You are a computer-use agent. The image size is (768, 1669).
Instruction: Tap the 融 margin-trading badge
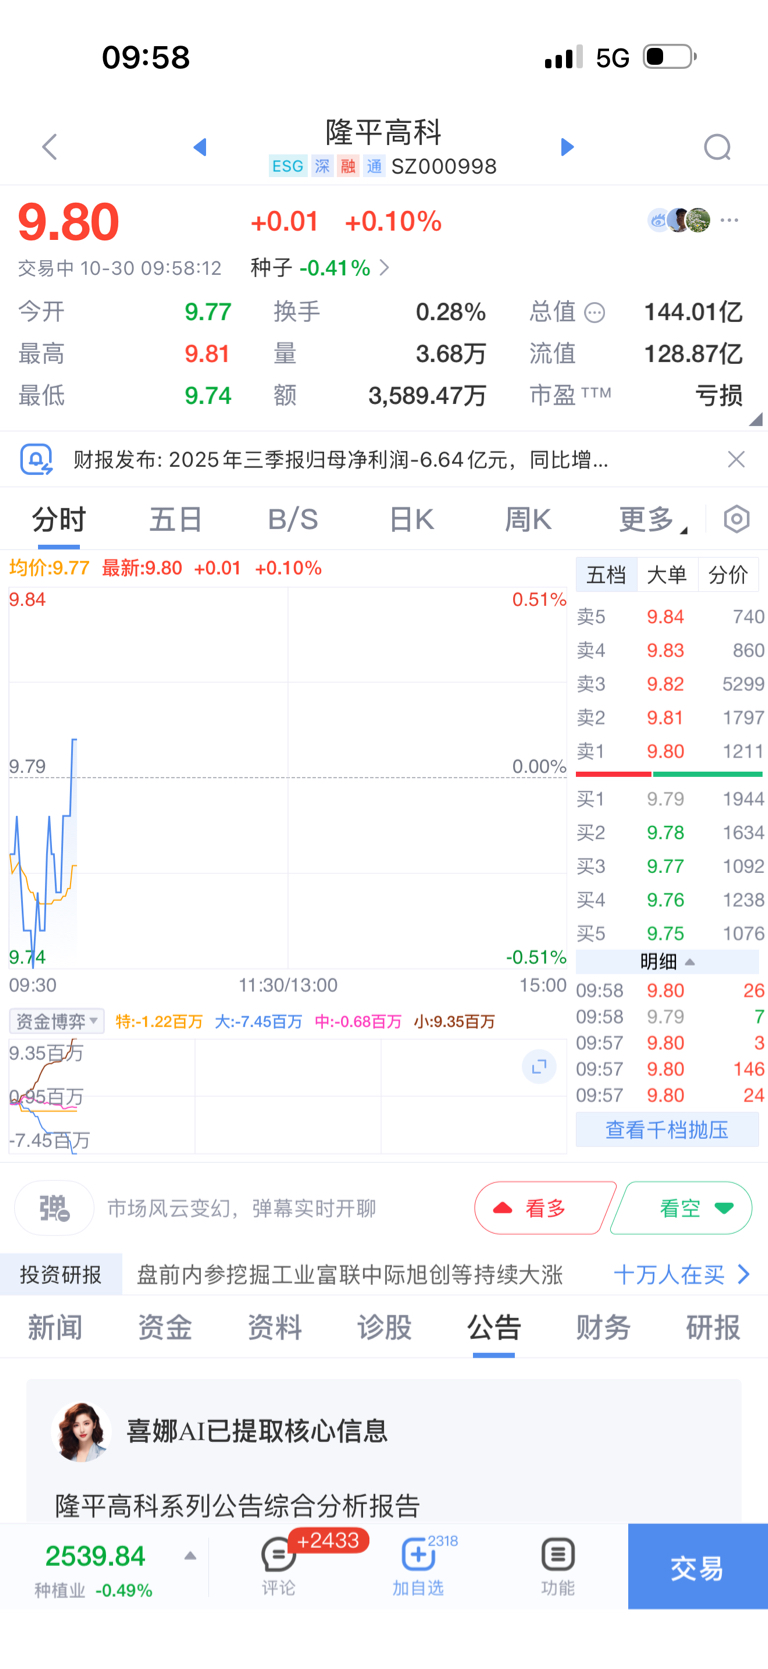coord(347,166)
